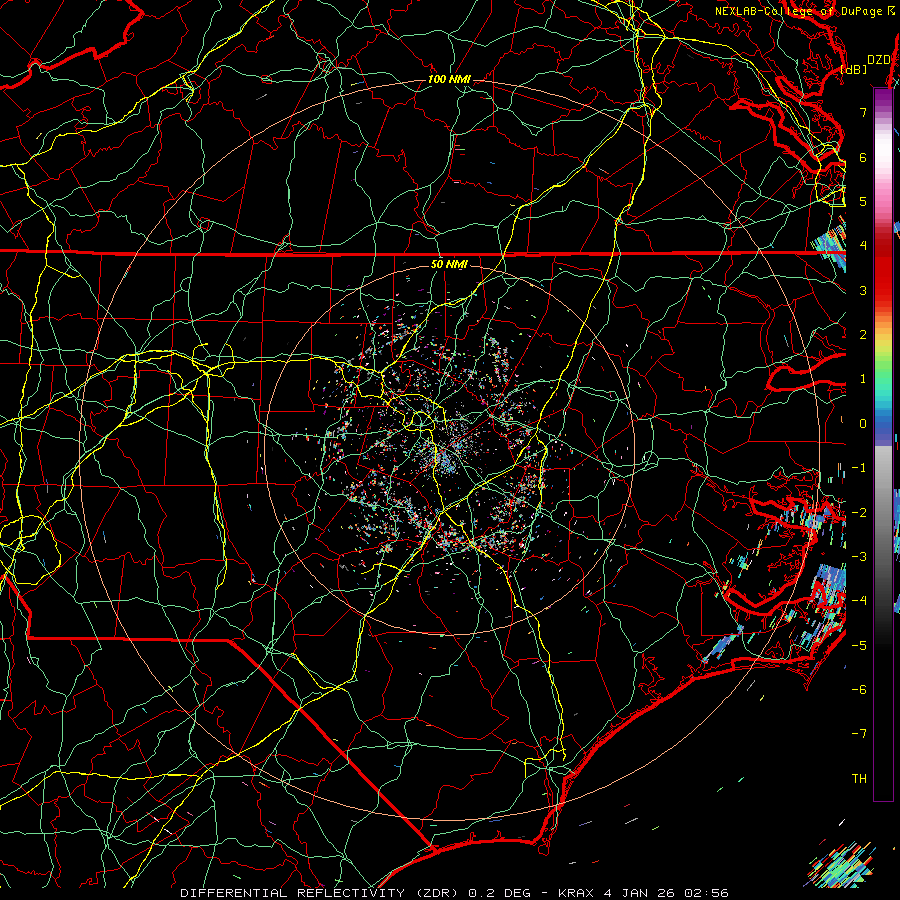900x900 pixels.
Task: Click the -5 value on the color scale
Action: click(x=859, y=645)
